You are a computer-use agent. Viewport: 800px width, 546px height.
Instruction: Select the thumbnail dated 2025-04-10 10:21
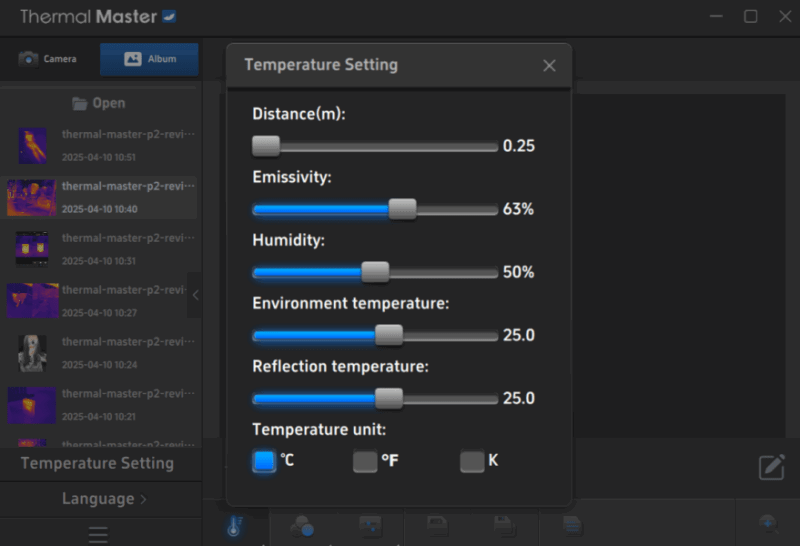tap(32, 405)
